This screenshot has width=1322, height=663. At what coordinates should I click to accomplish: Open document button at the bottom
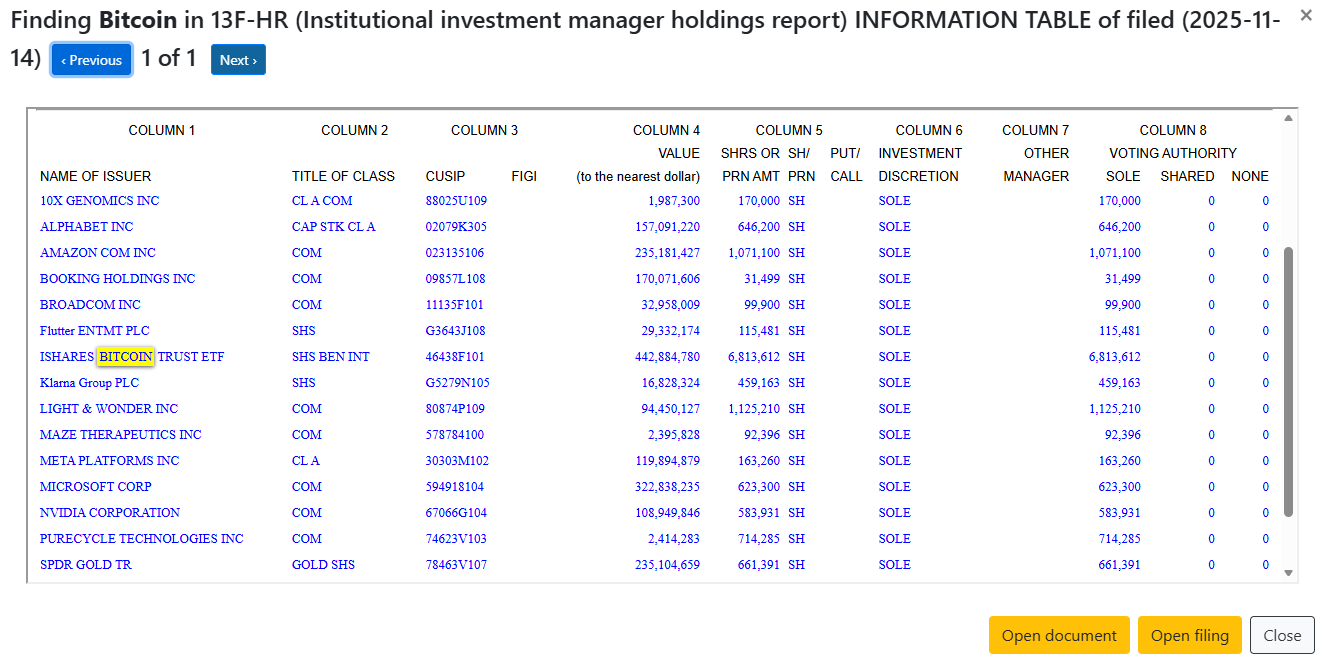pyautogui.click(x=1059, y=635)
